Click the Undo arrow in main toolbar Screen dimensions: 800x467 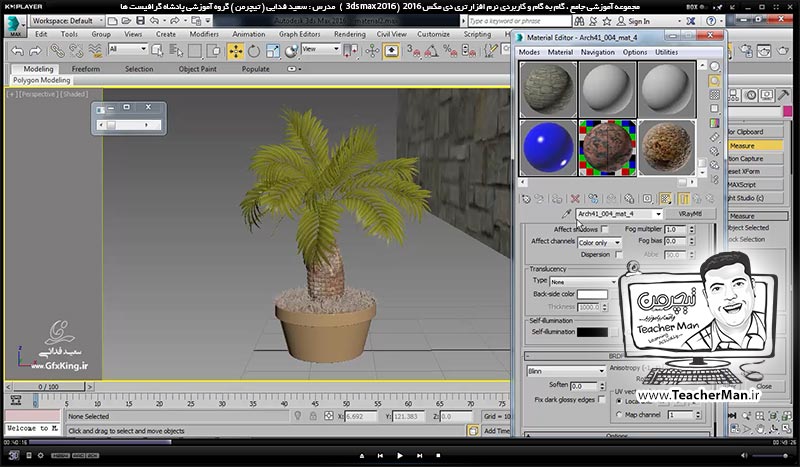17,51
